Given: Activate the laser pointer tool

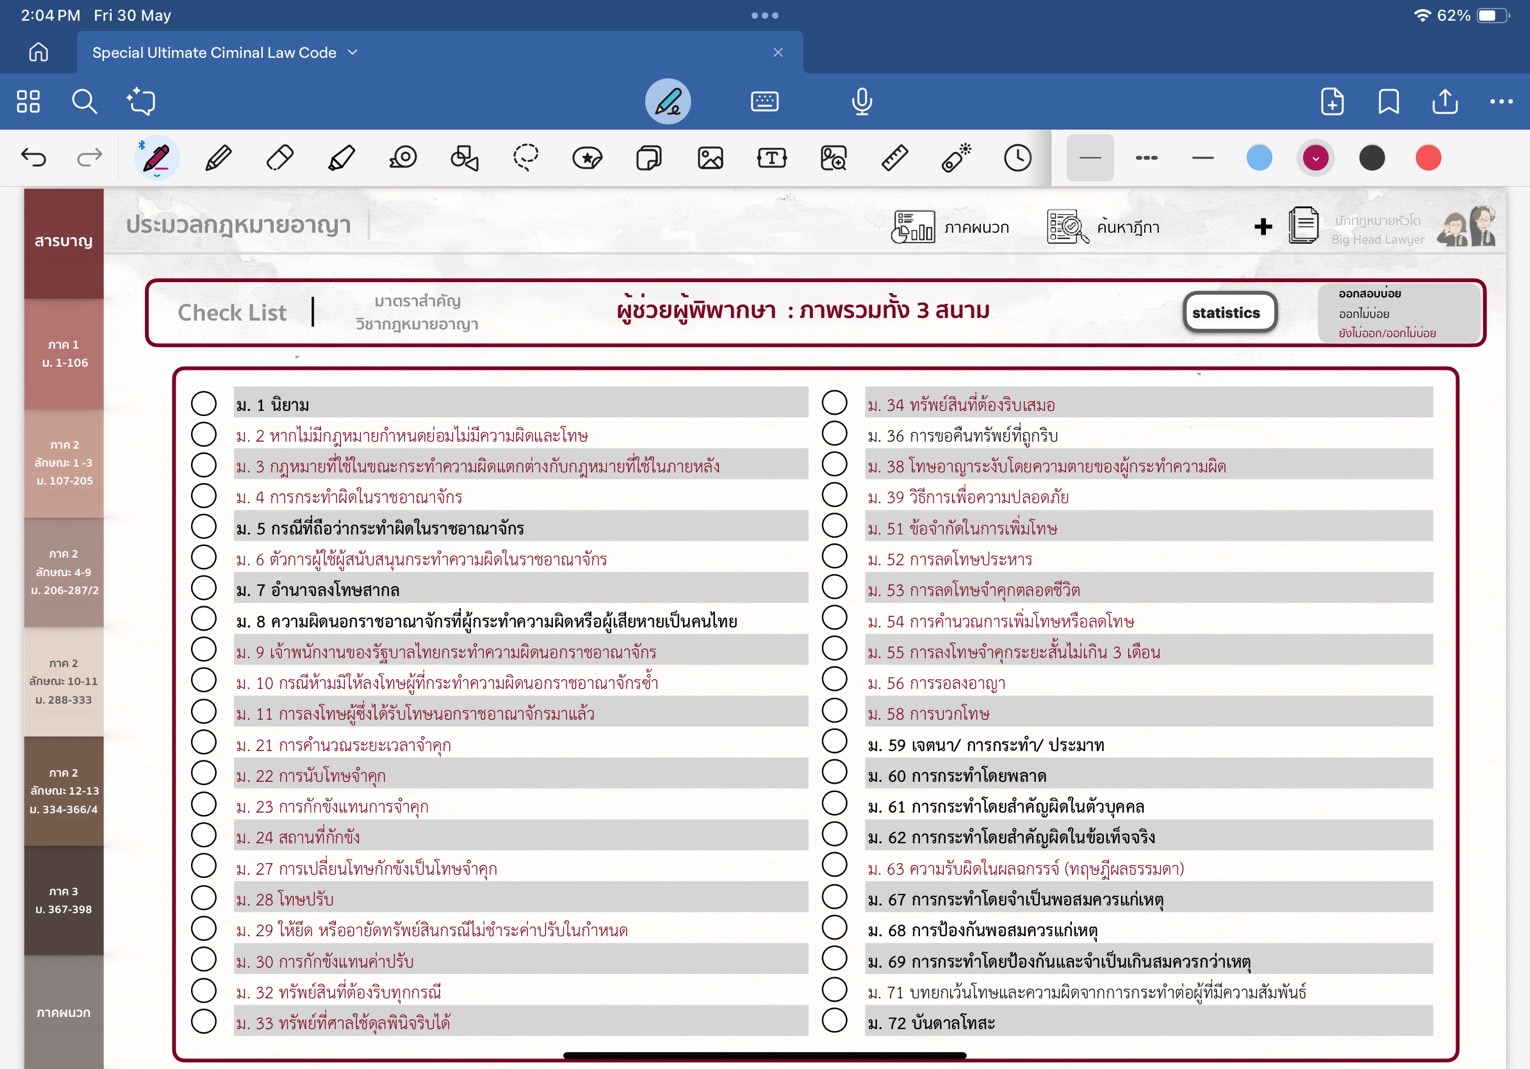Looking at the screenshot, I should (x=956, y=157).
